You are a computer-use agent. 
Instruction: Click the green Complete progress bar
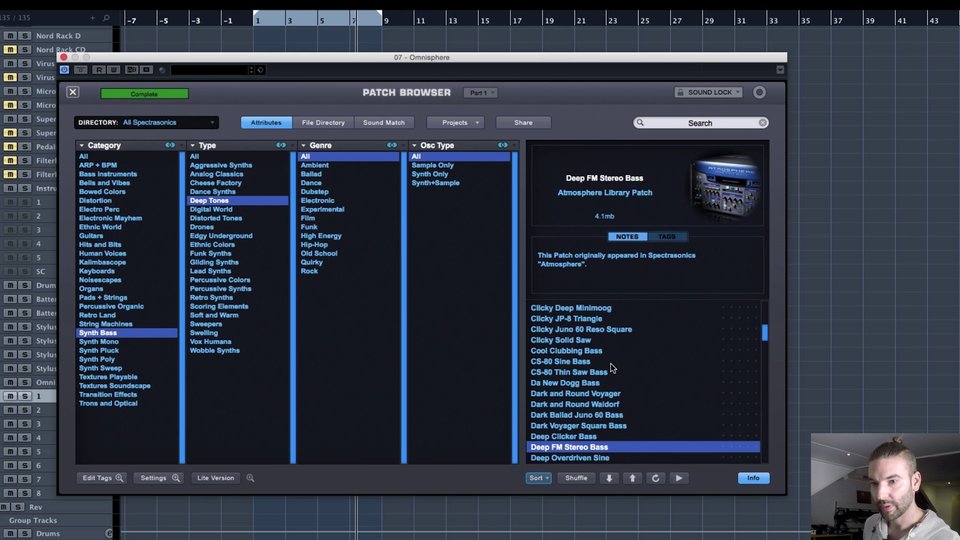pyautogui.click(x=144, y=94)
